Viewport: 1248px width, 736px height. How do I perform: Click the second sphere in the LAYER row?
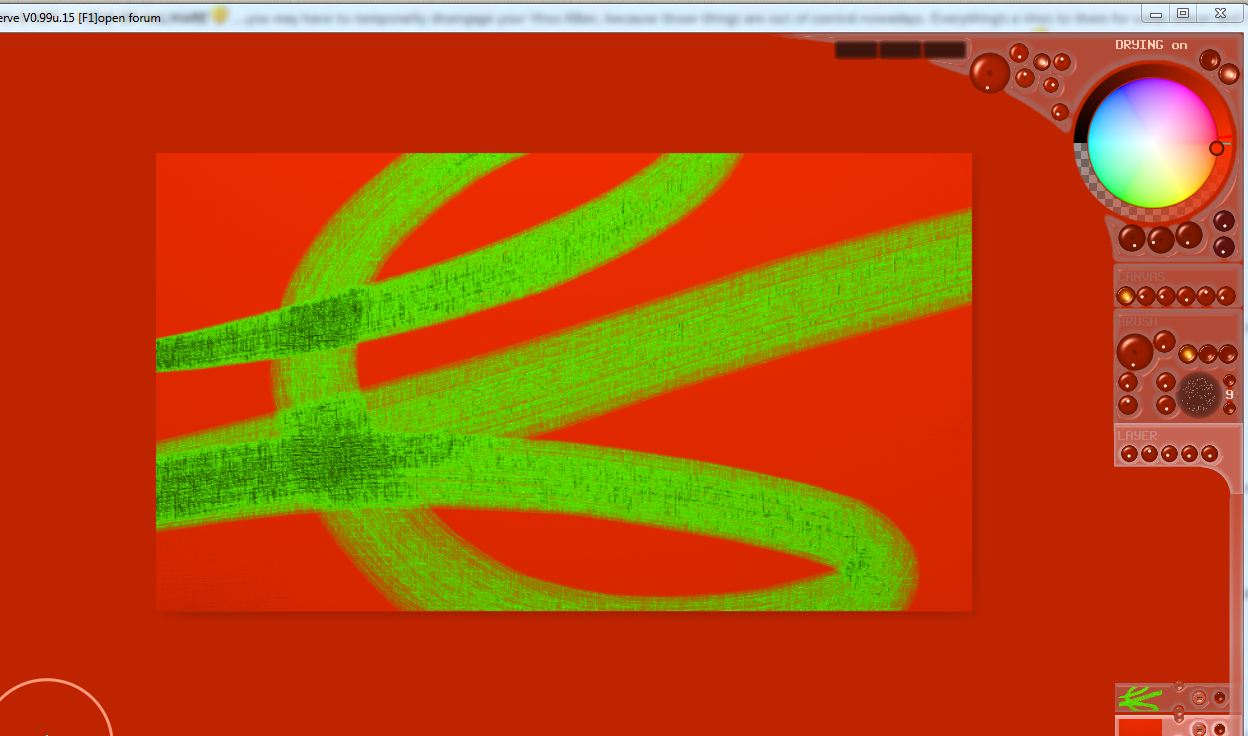tap(1149, 453)
